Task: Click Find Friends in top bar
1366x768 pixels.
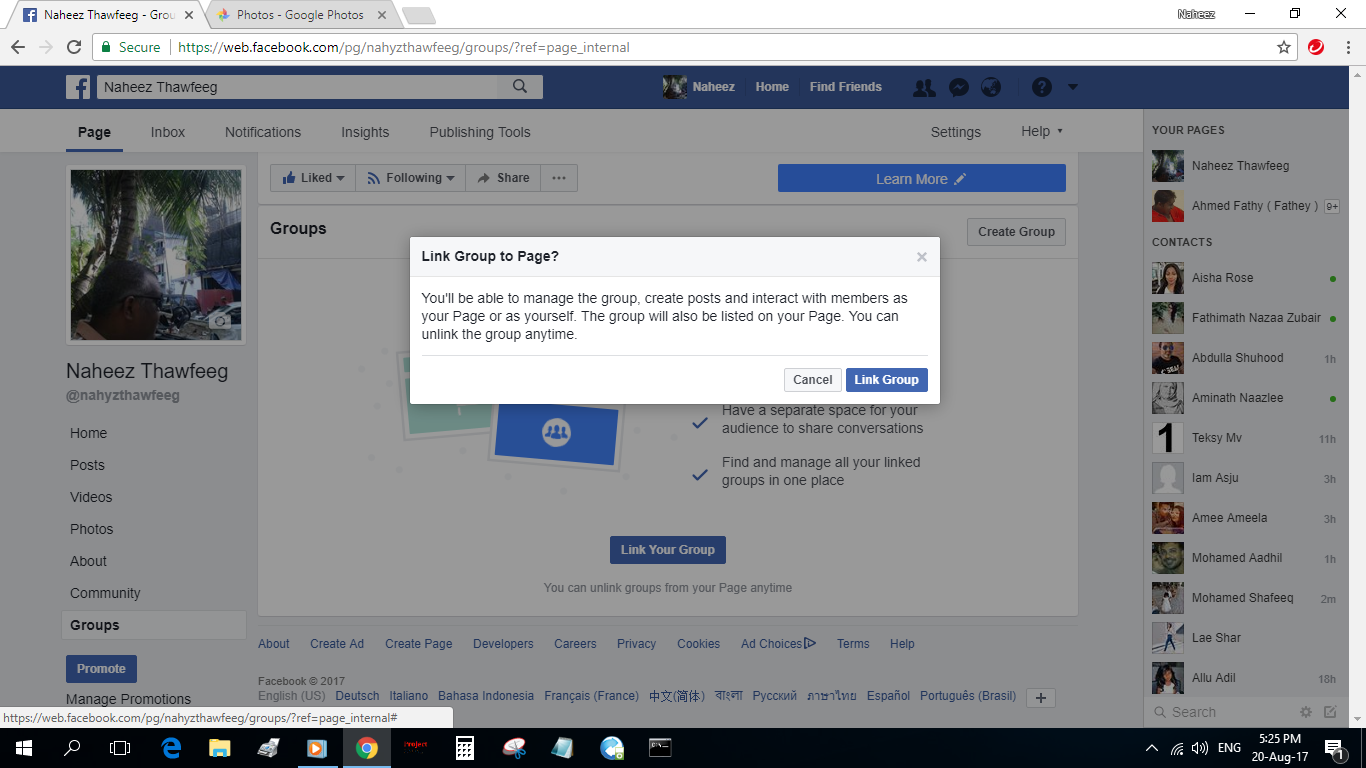Action: pos(846,87)
